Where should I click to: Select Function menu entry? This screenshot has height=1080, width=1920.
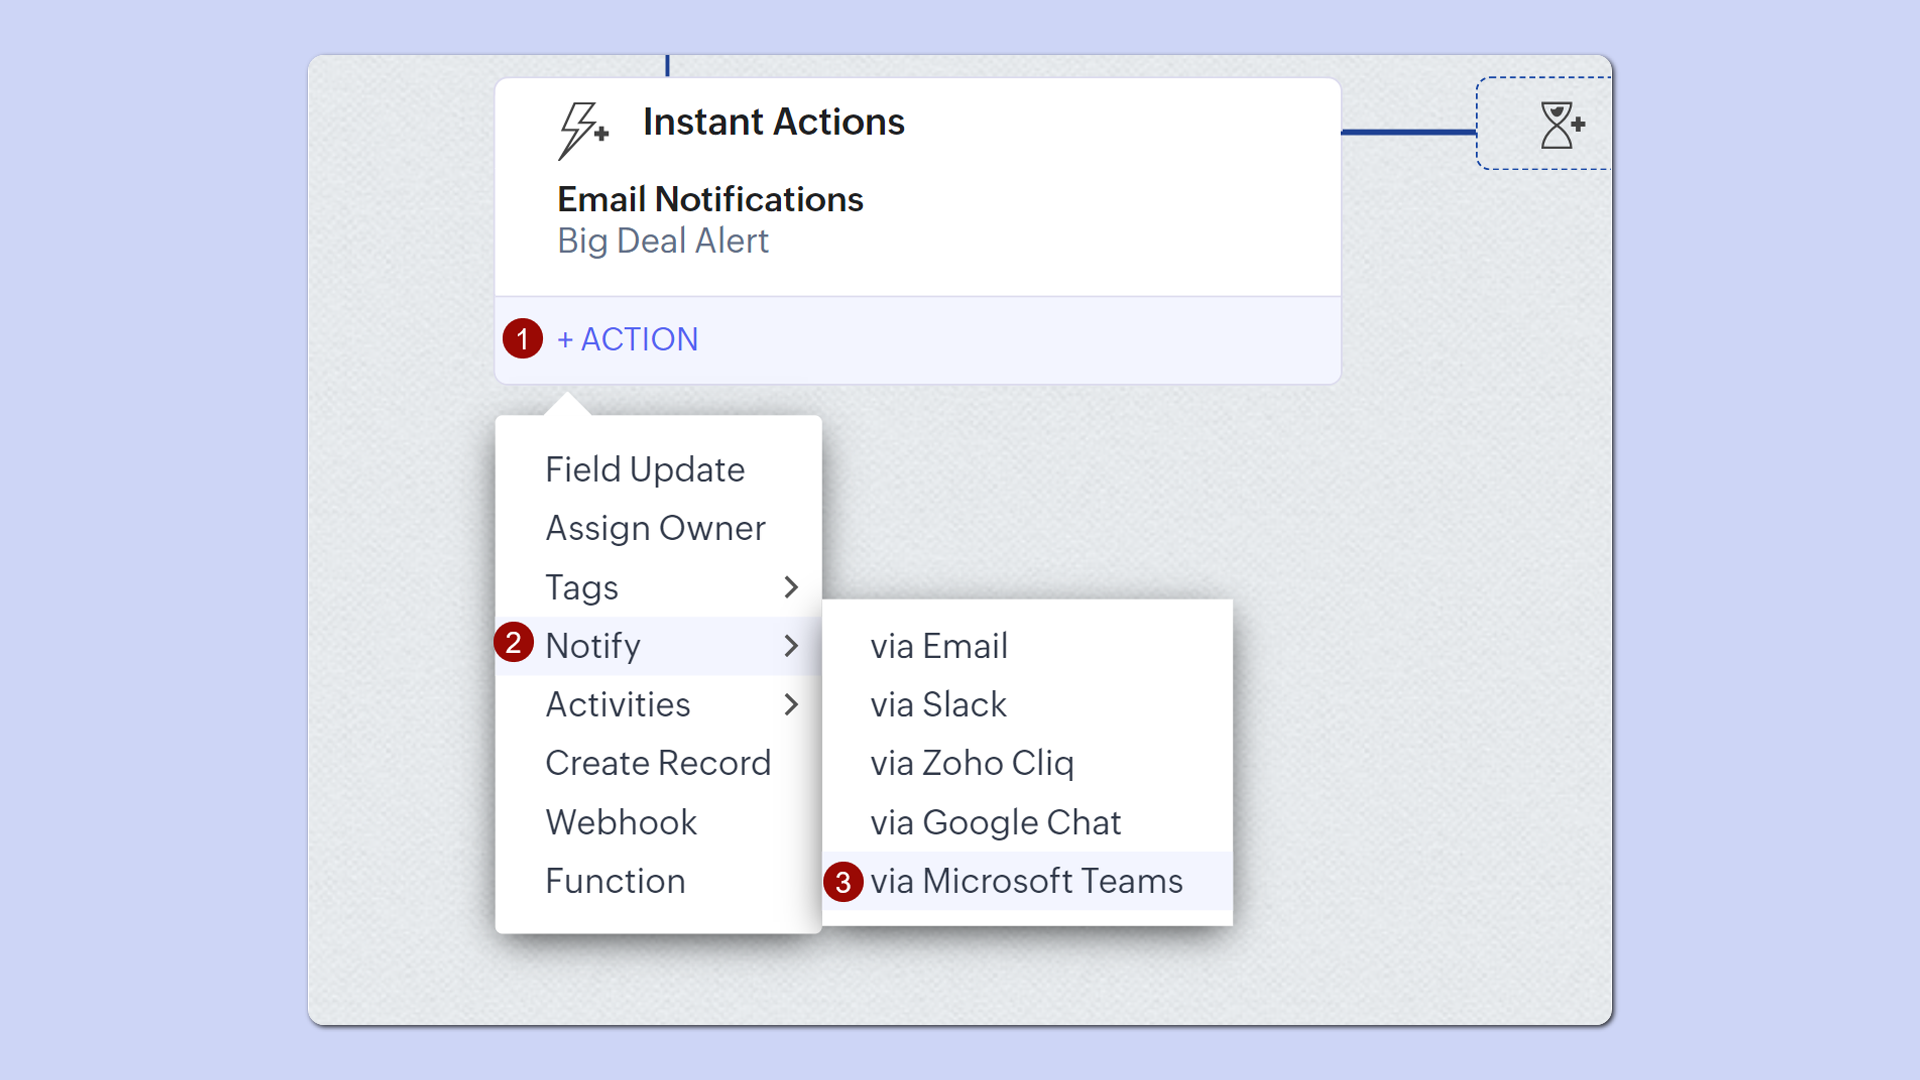[615, 881]
